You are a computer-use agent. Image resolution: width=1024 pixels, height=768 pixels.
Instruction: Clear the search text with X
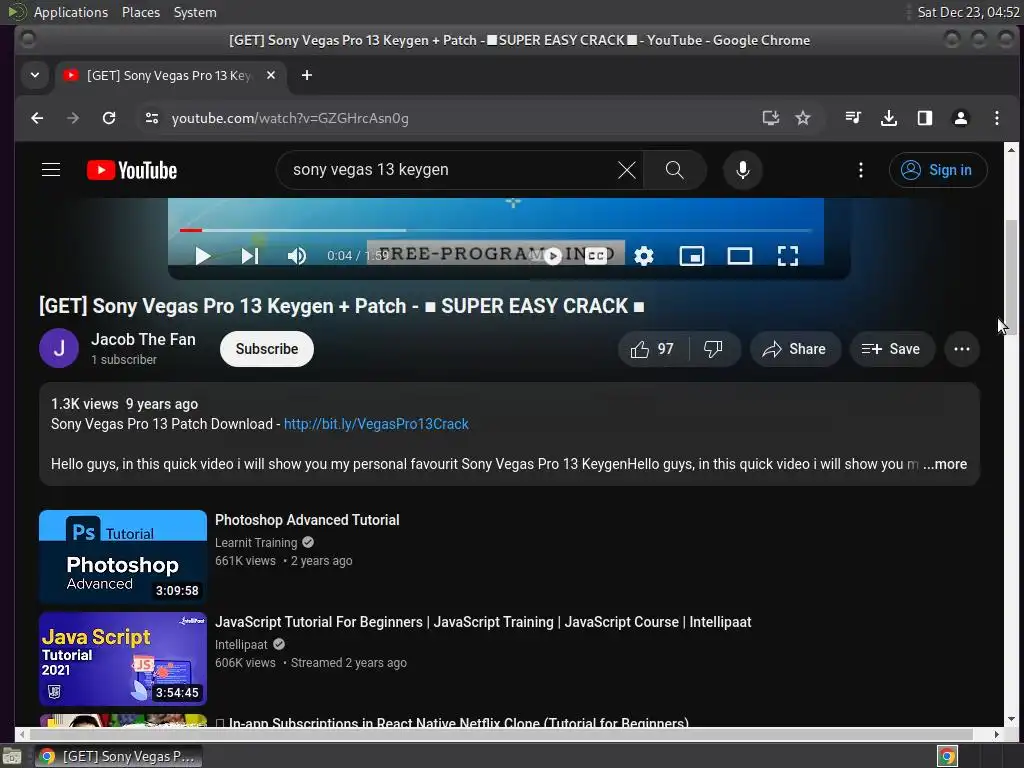[x=626, y=170]
